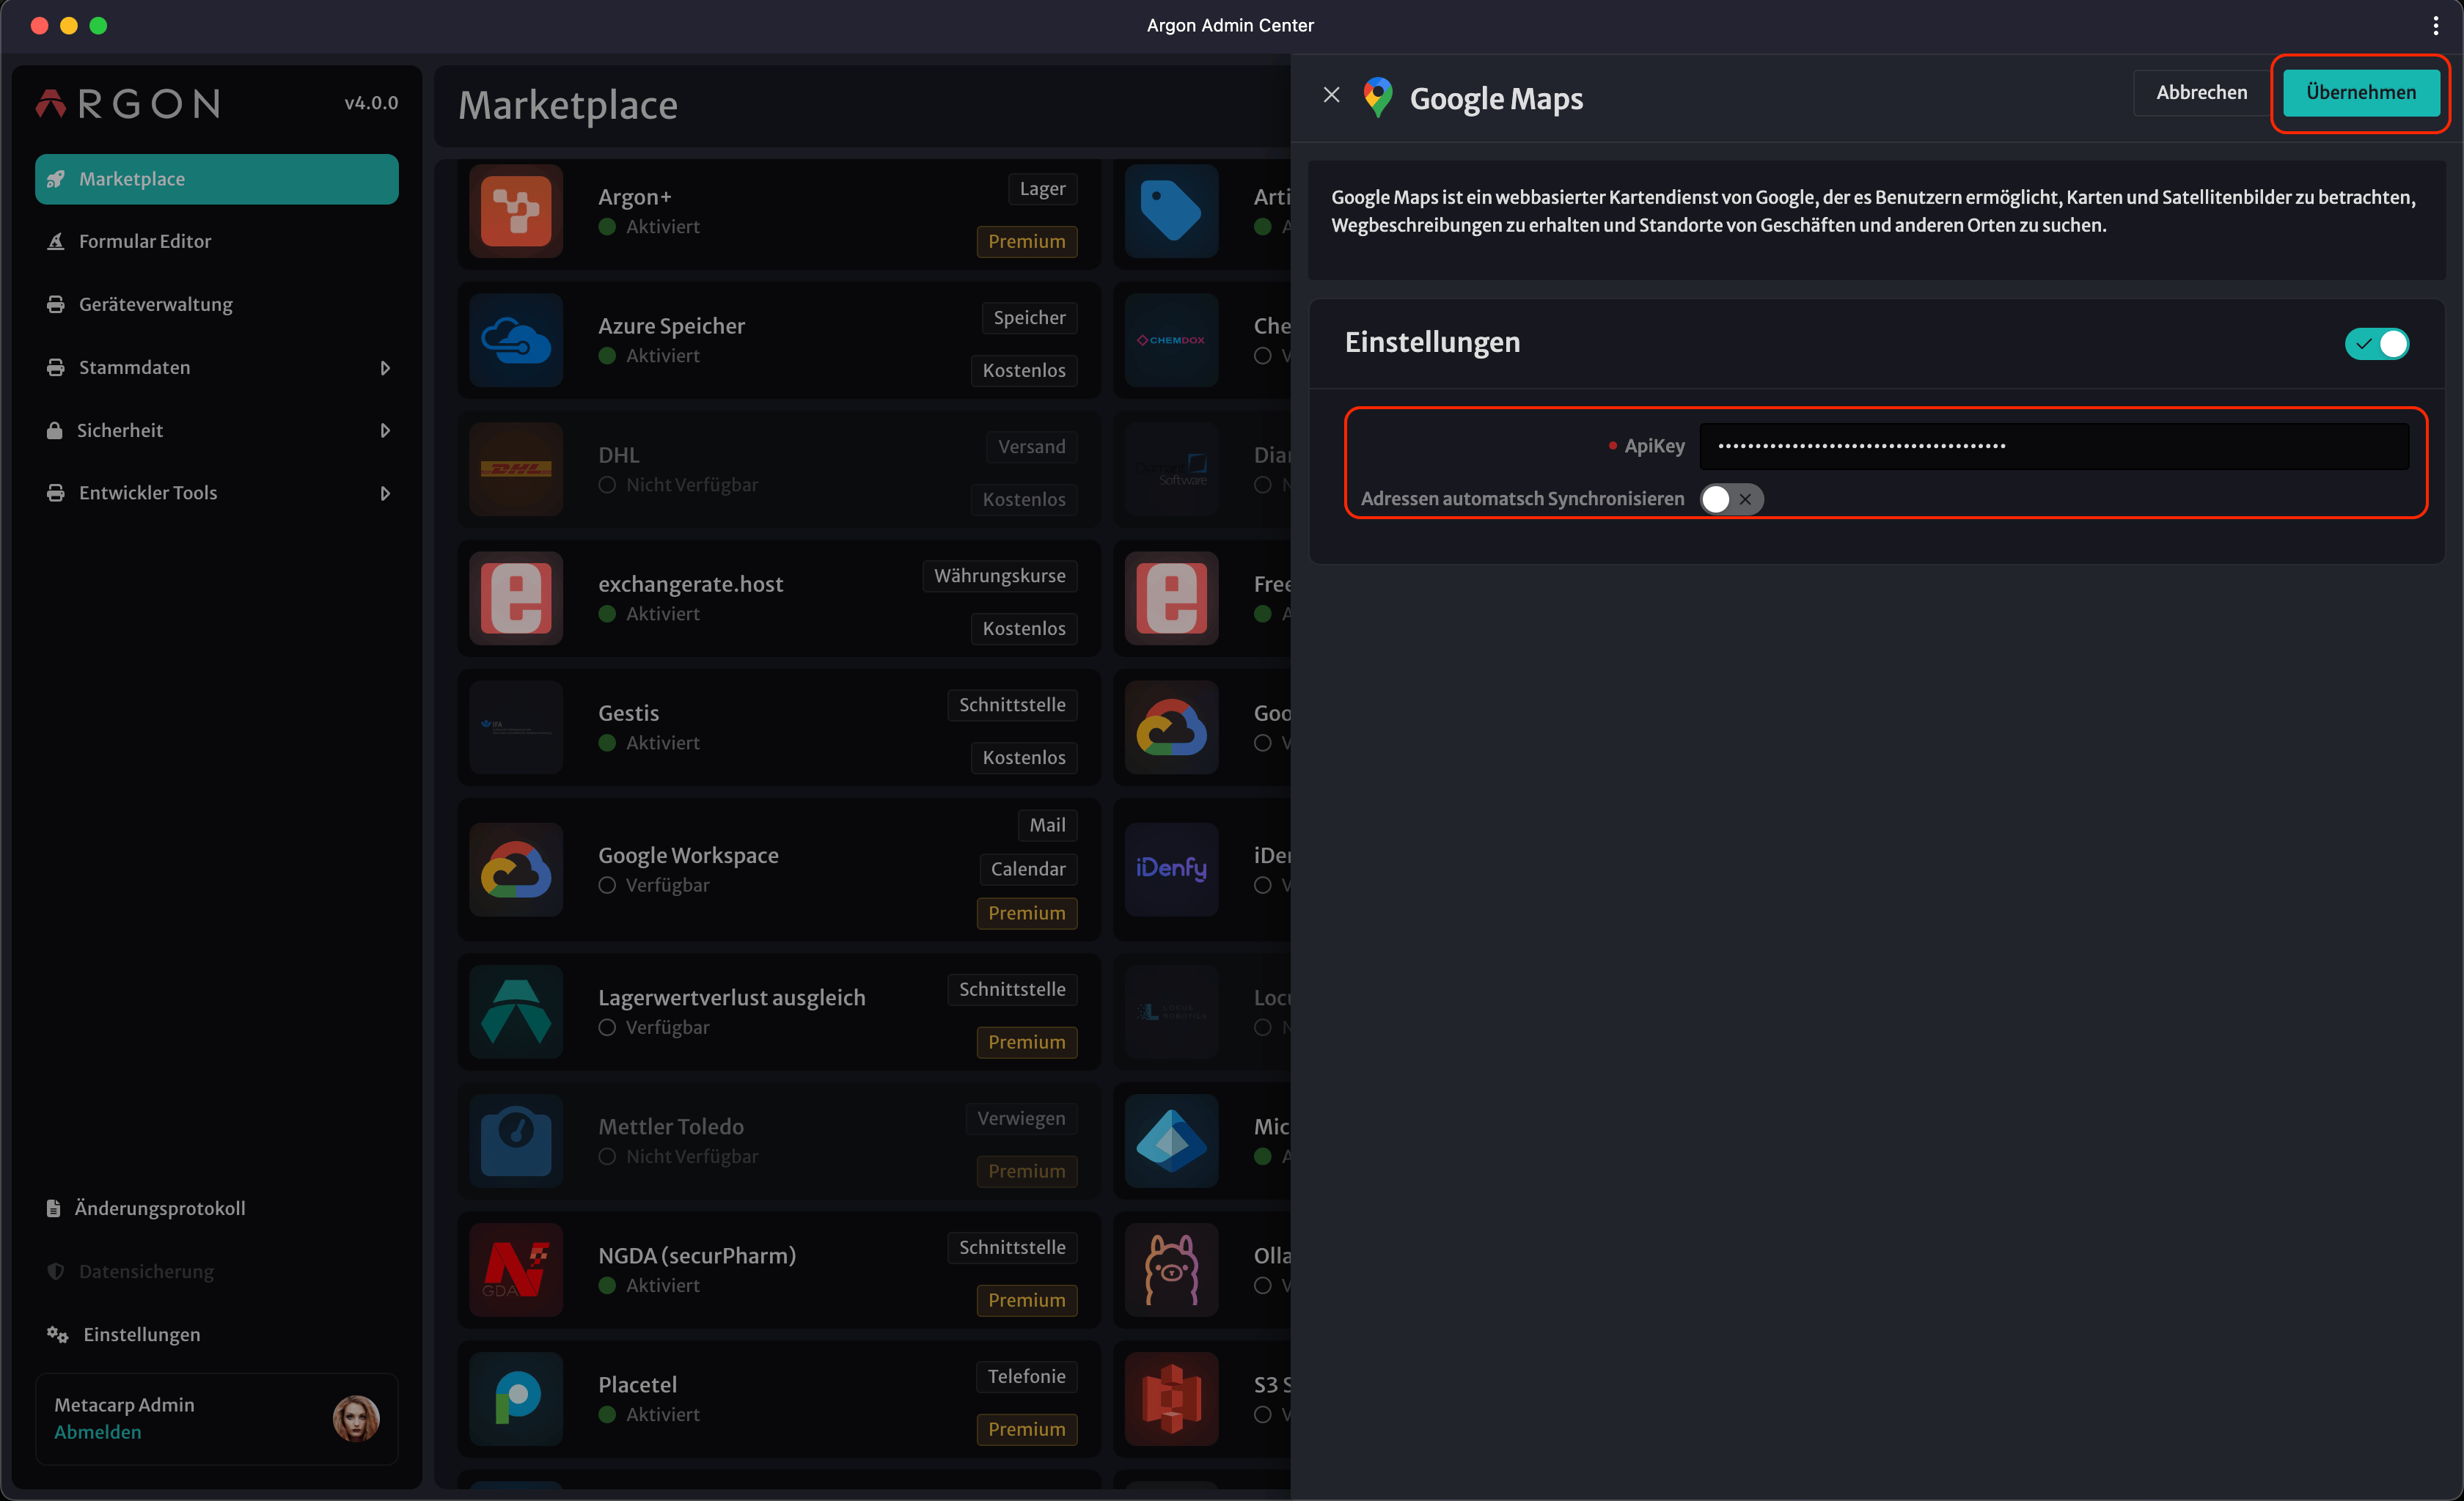Viewport: 2464px width, 1501px height.
Task: Select the Stammdaten sidebar item
Action: tap(217, 368)
